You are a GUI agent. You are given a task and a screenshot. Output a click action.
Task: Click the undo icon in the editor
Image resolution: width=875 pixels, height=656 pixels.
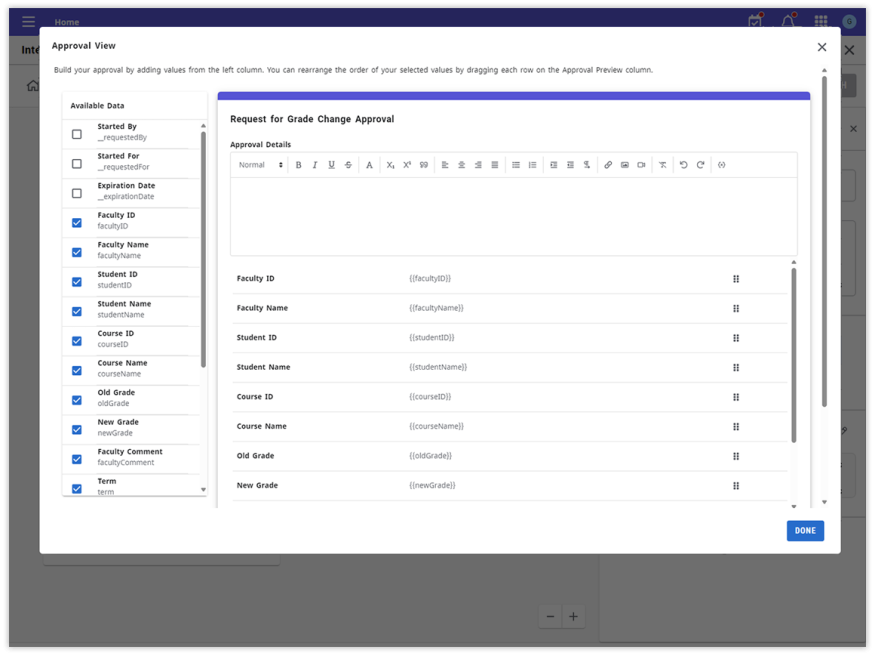click(684, 165)
